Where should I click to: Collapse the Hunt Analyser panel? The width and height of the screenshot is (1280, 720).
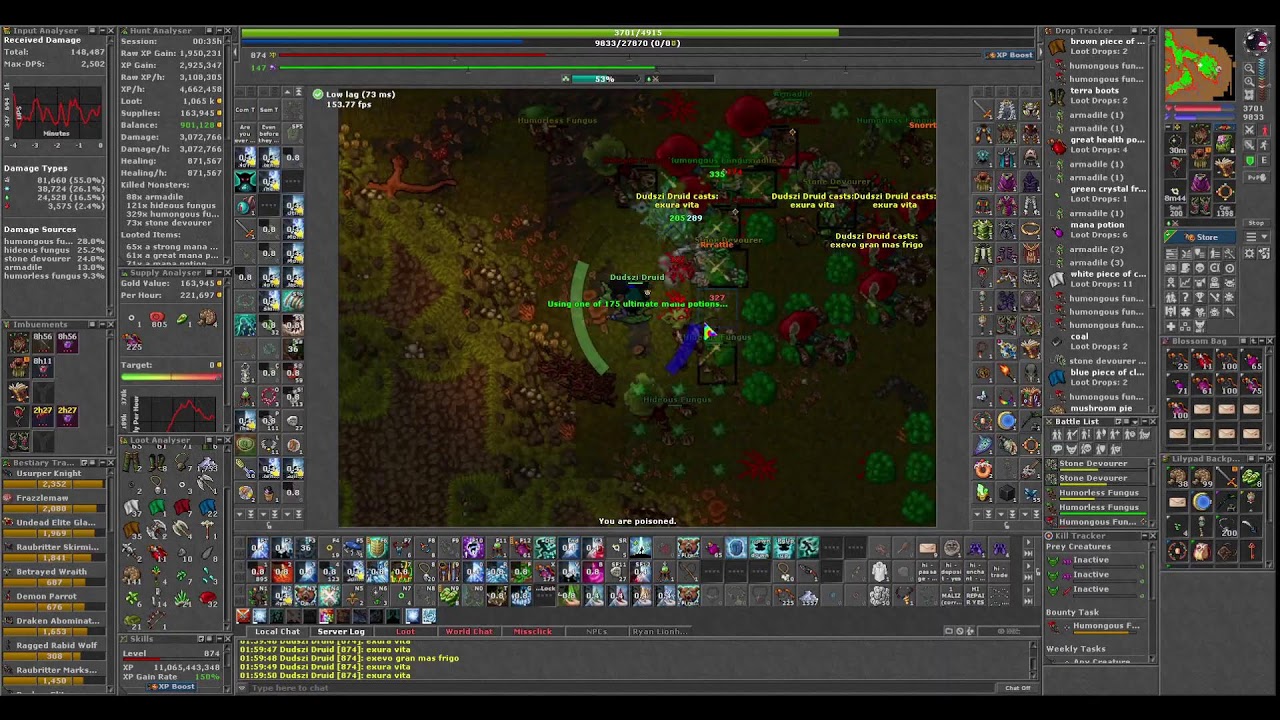[219, 30]
